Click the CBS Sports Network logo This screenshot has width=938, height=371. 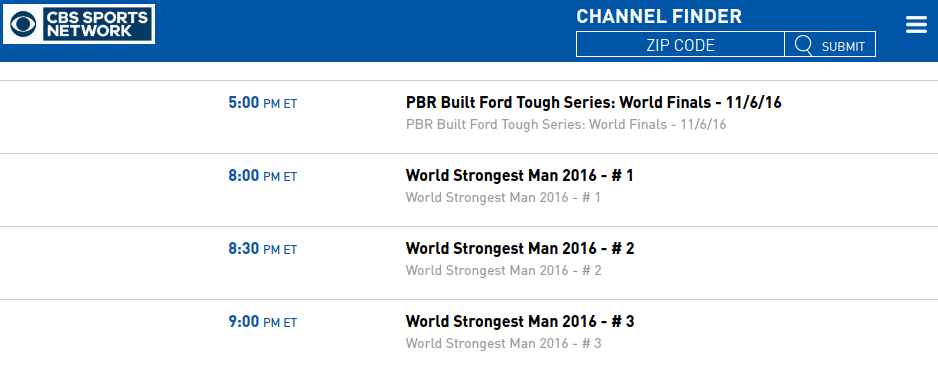79,24
